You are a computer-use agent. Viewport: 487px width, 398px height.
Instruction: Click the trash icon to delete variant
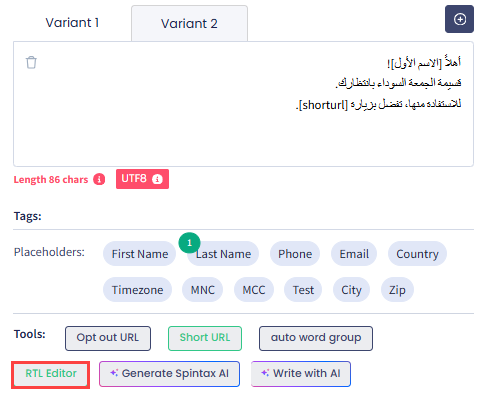(x=31, y=62)
